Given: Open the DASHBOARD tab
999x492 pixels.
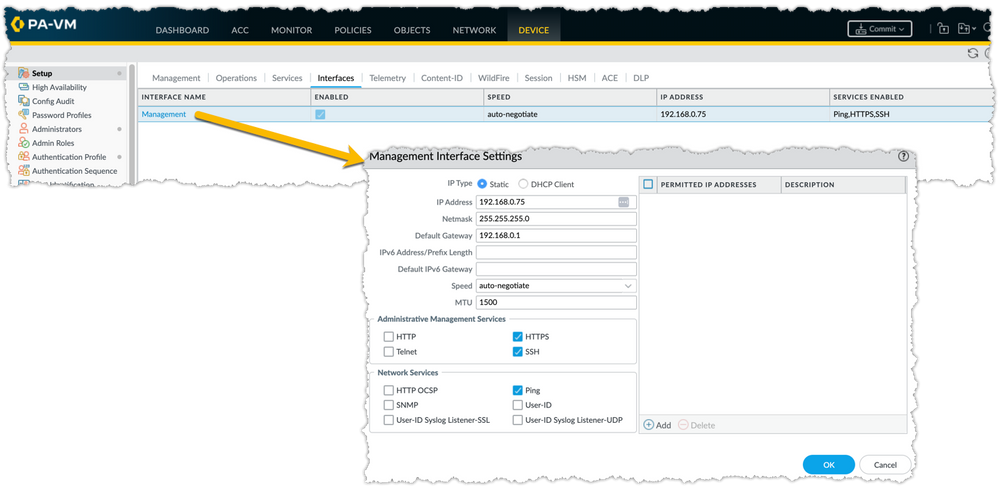Looking at the screenshot, I should (182, 30).
